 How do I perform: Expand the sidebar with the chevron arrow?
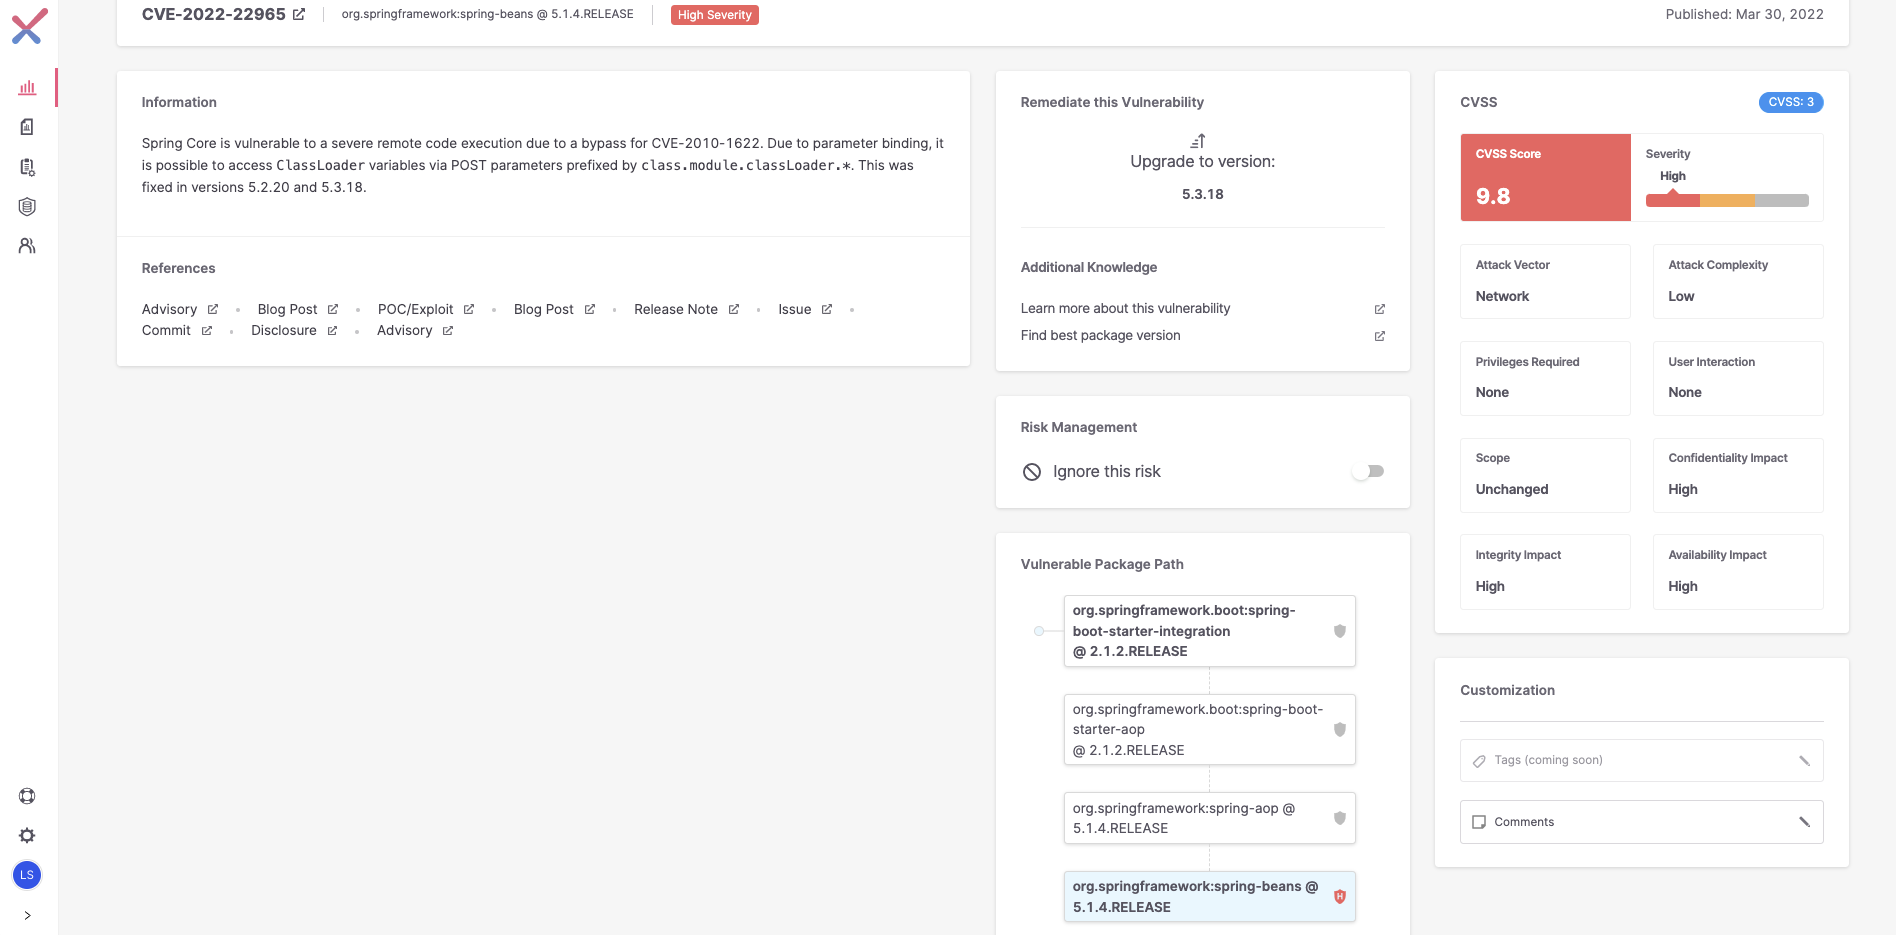pos(27,915)
